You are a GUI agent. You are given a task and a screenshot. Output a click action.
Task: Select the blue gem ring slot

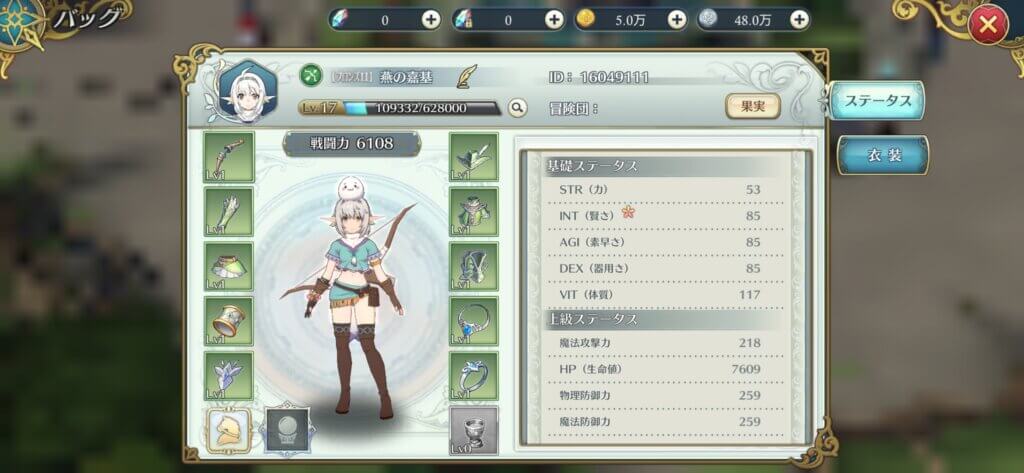[473, 321]
